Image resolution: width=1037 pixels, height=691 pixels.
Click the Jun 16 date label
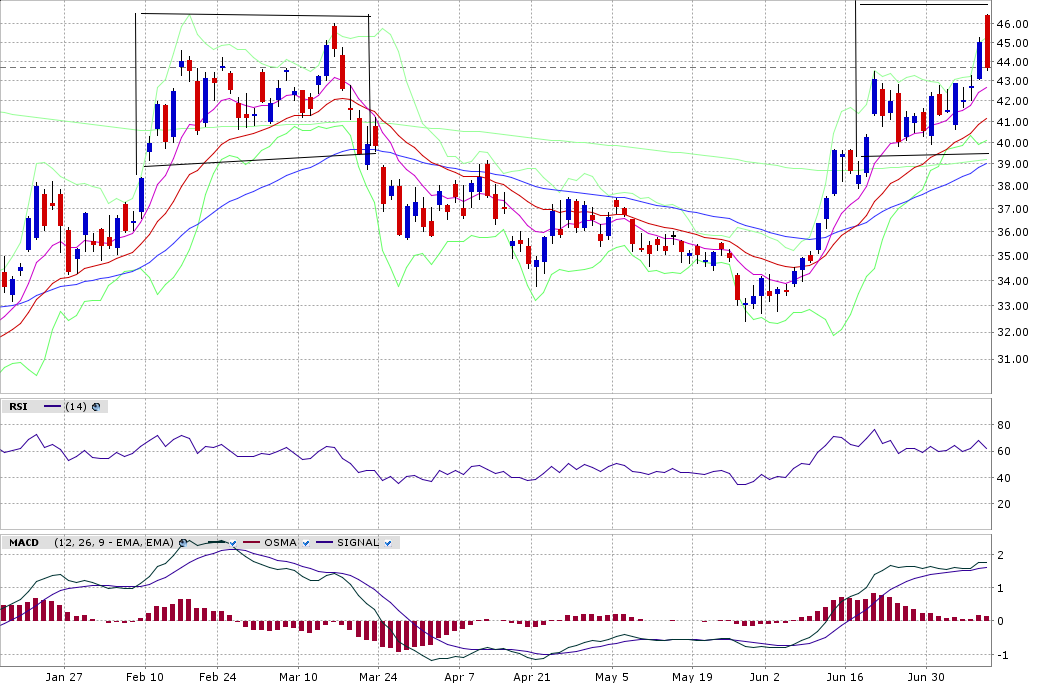(x=845, y=677)
